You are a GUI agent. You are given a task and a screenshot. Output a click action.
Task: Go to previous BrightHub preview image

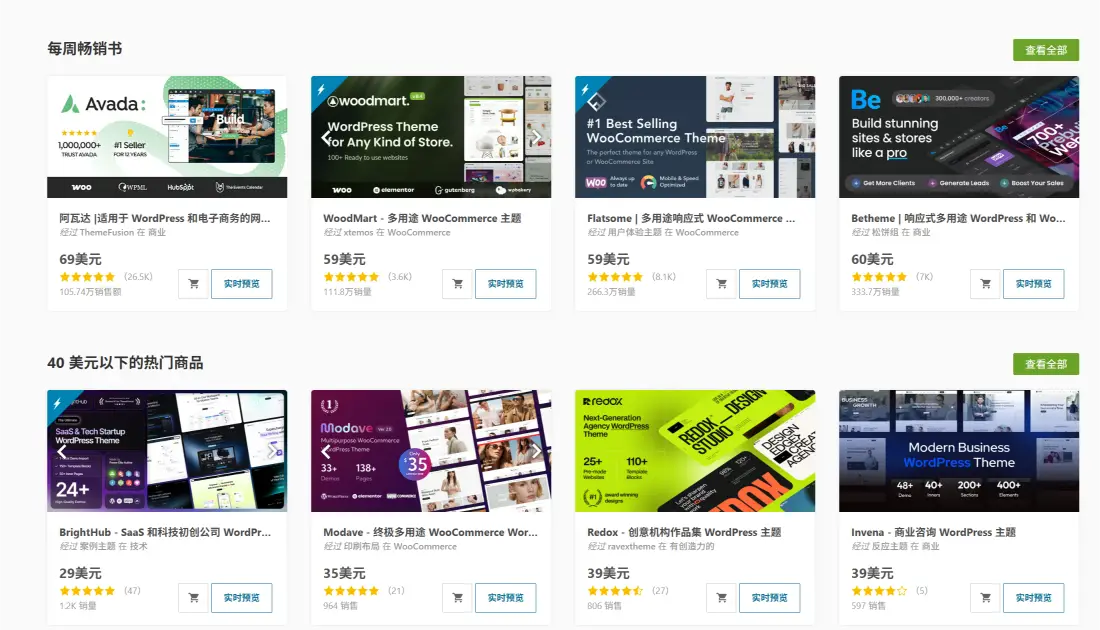62,451
